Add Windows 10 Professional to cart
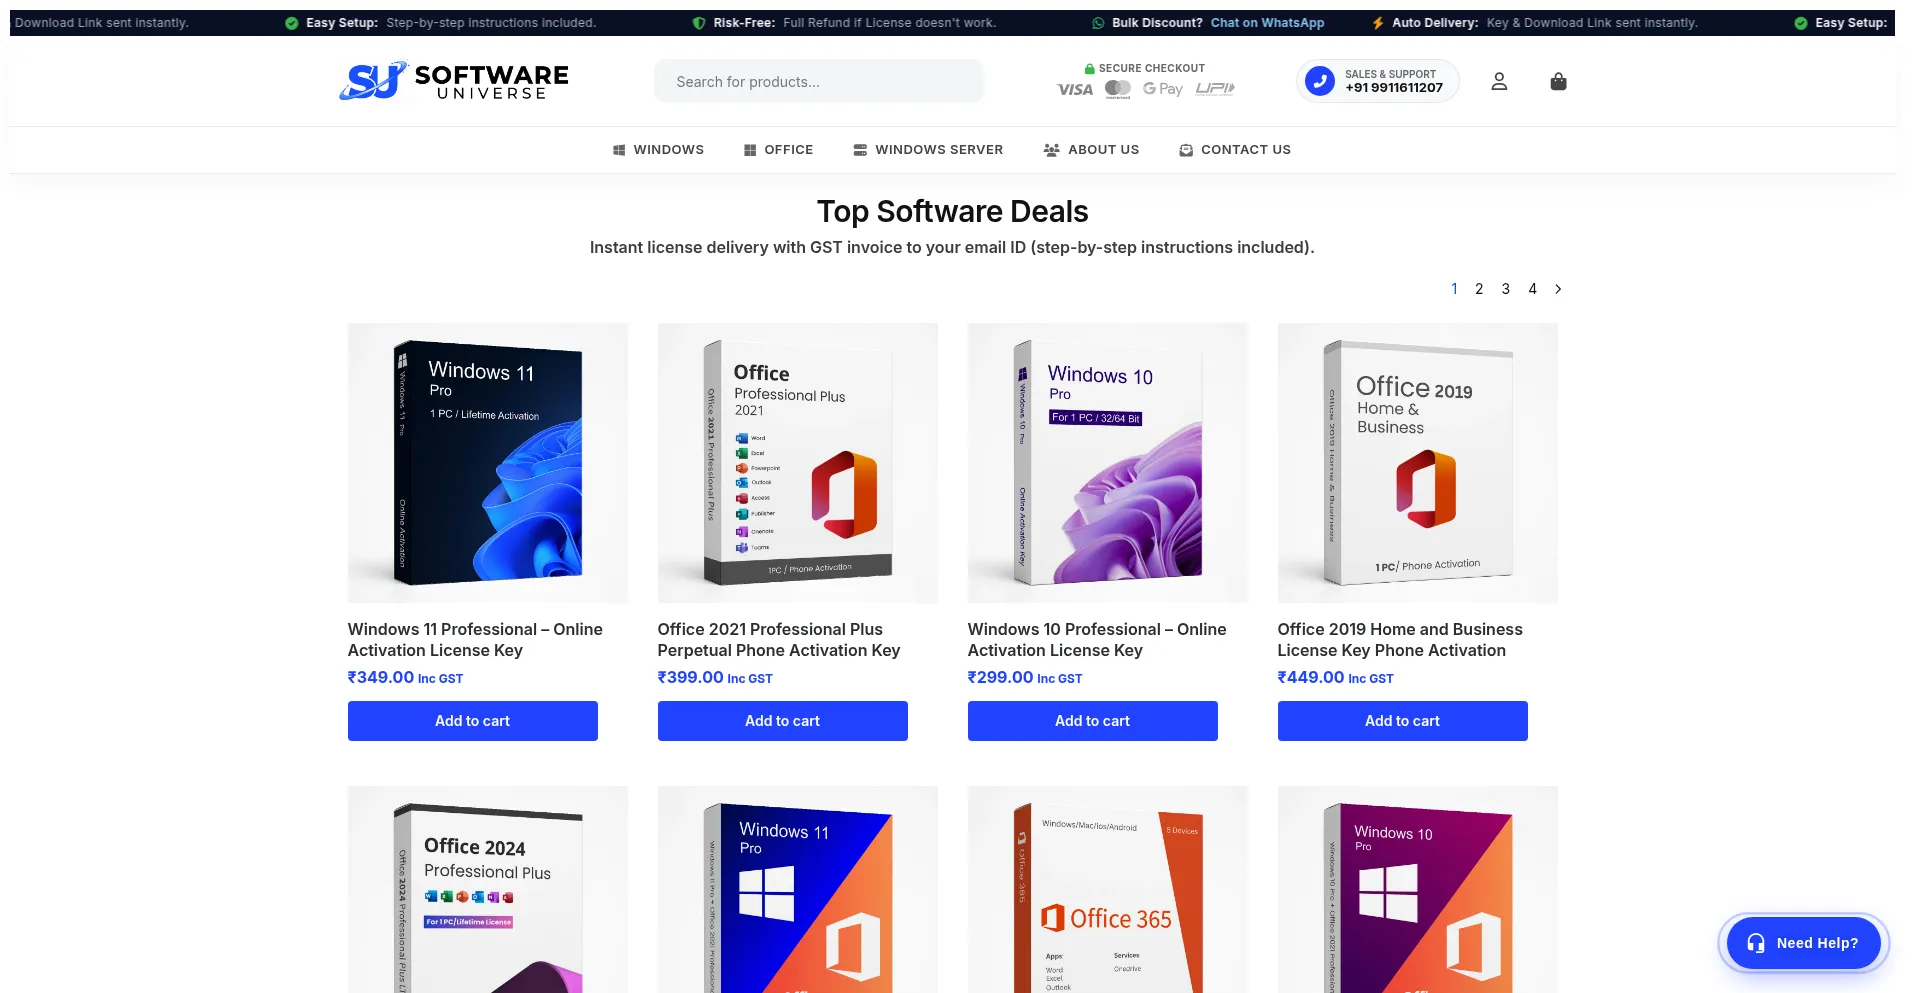 click(x=1093, y=721)
